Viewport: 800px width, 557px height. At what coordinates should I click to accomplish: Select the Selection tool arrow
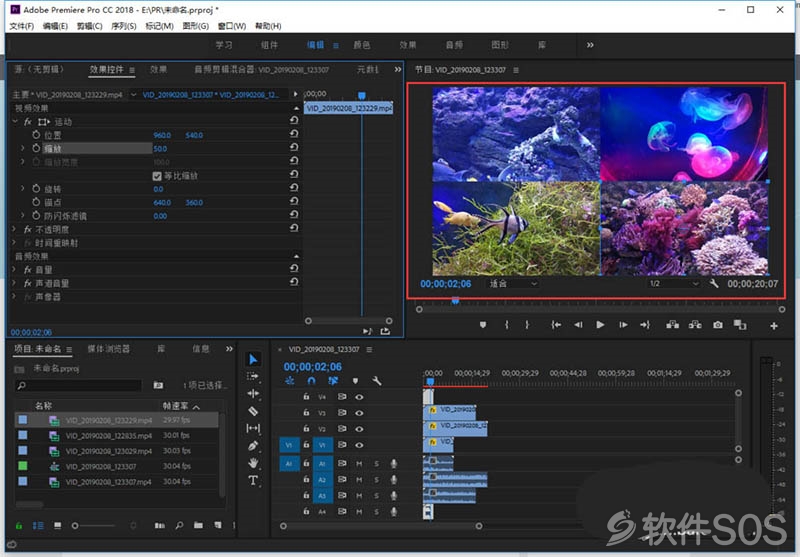(x=253, y=360)
